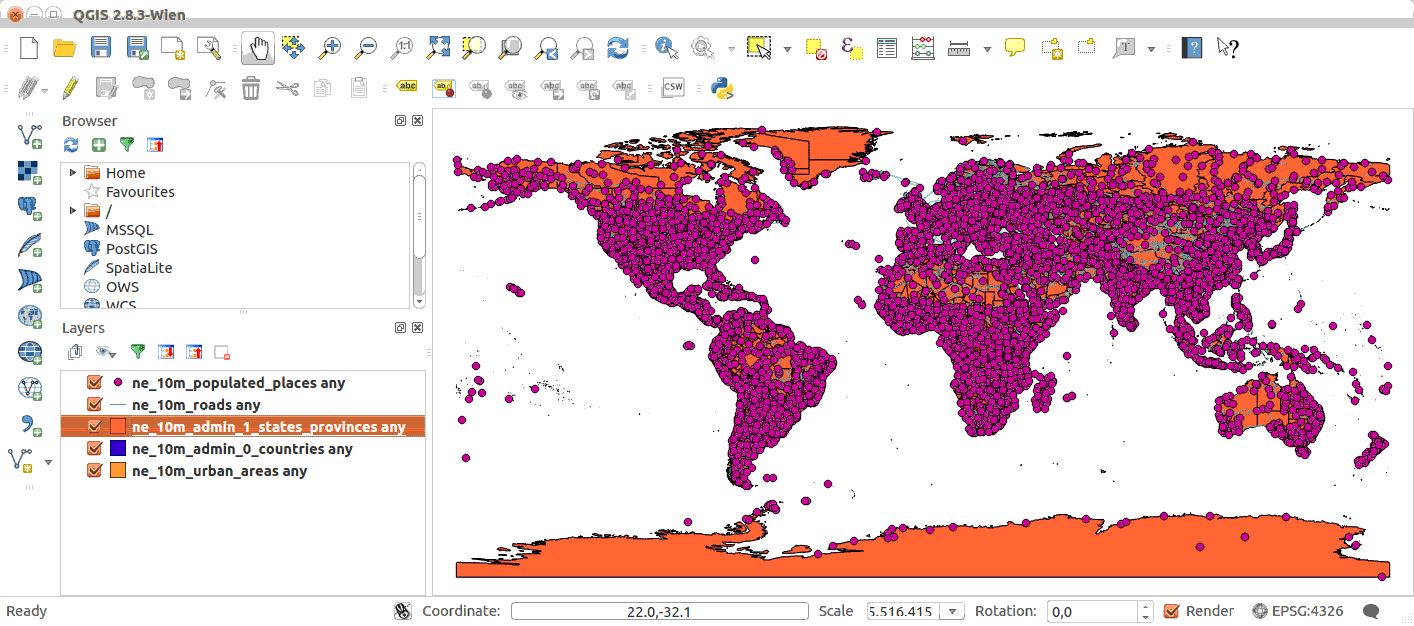
Task: Open the Field Calculator
Action: coord(922,47)
